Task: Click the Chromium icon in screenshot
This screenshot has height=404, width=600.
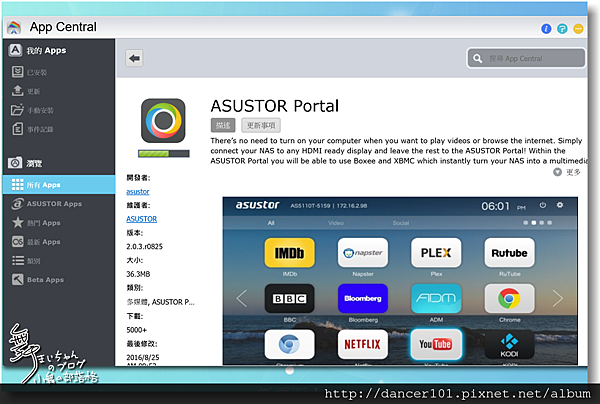Action: click(290, 344)
